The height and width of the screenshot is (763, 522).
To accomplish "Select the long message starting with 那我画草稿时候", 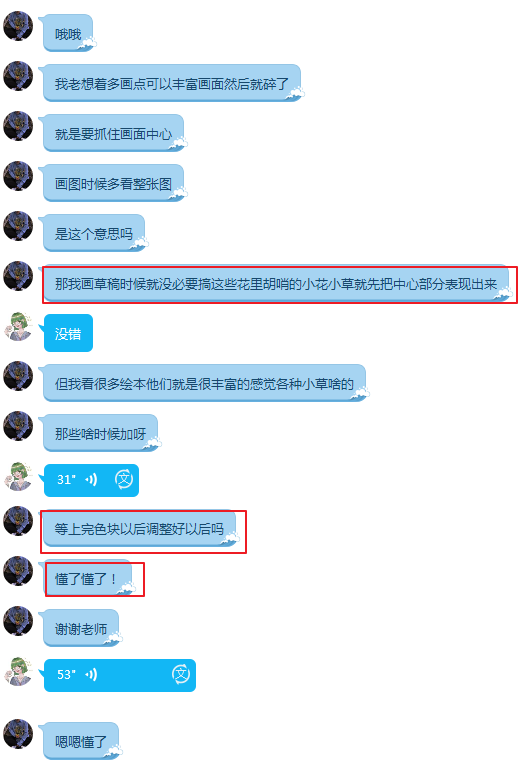I will pyautogui.click(x=277, y=284).
